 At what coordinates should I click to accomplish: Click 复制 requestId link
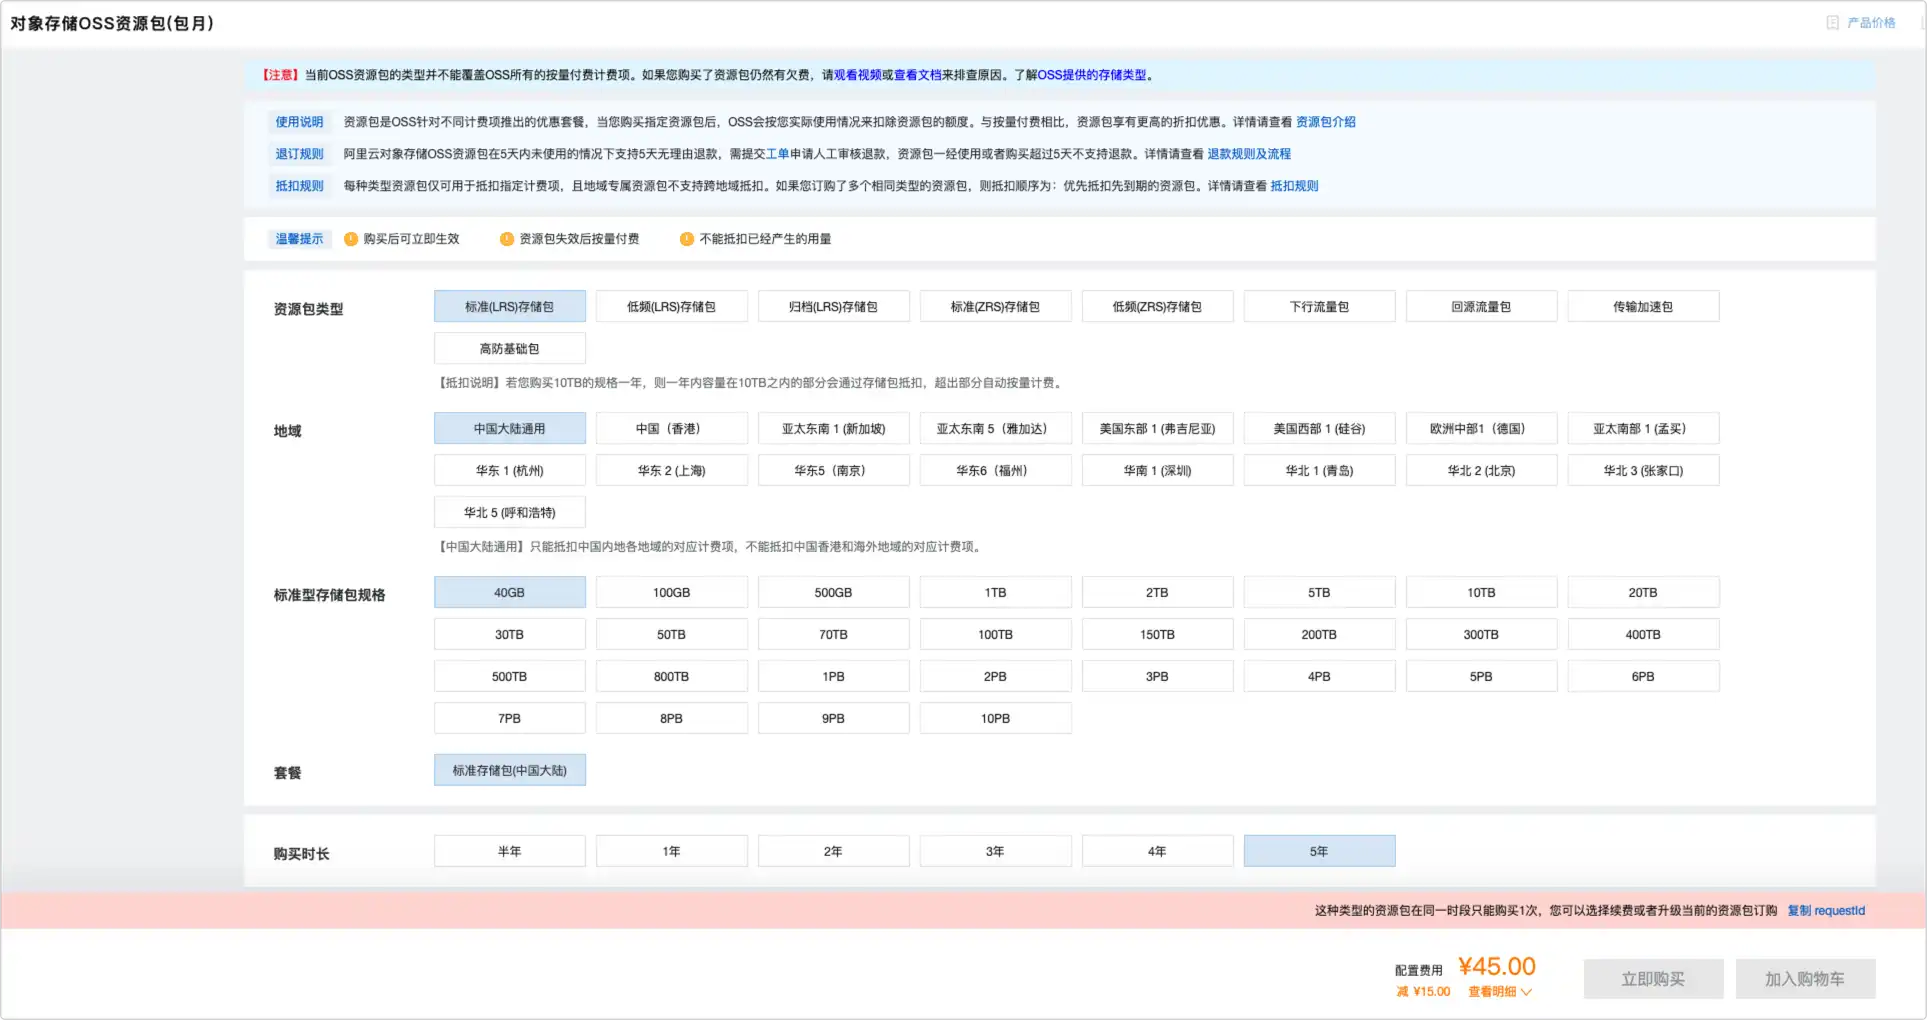click(1827, 911)
